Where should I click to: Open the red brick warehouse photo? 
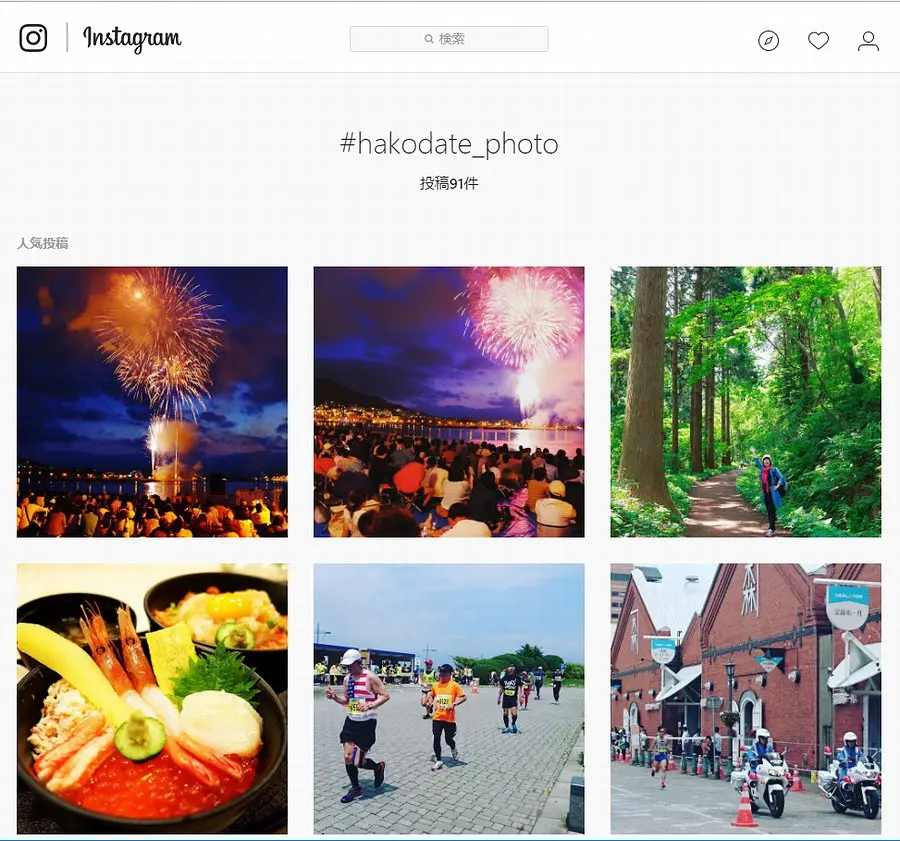pos(746,699)
